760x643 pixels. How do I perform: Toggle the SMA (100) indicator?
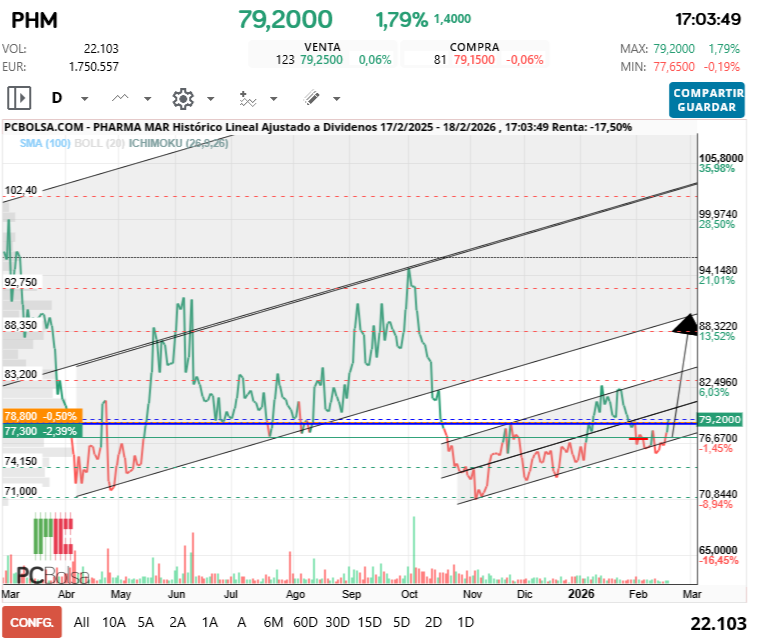pyautogui.click(x=45, y=143)
